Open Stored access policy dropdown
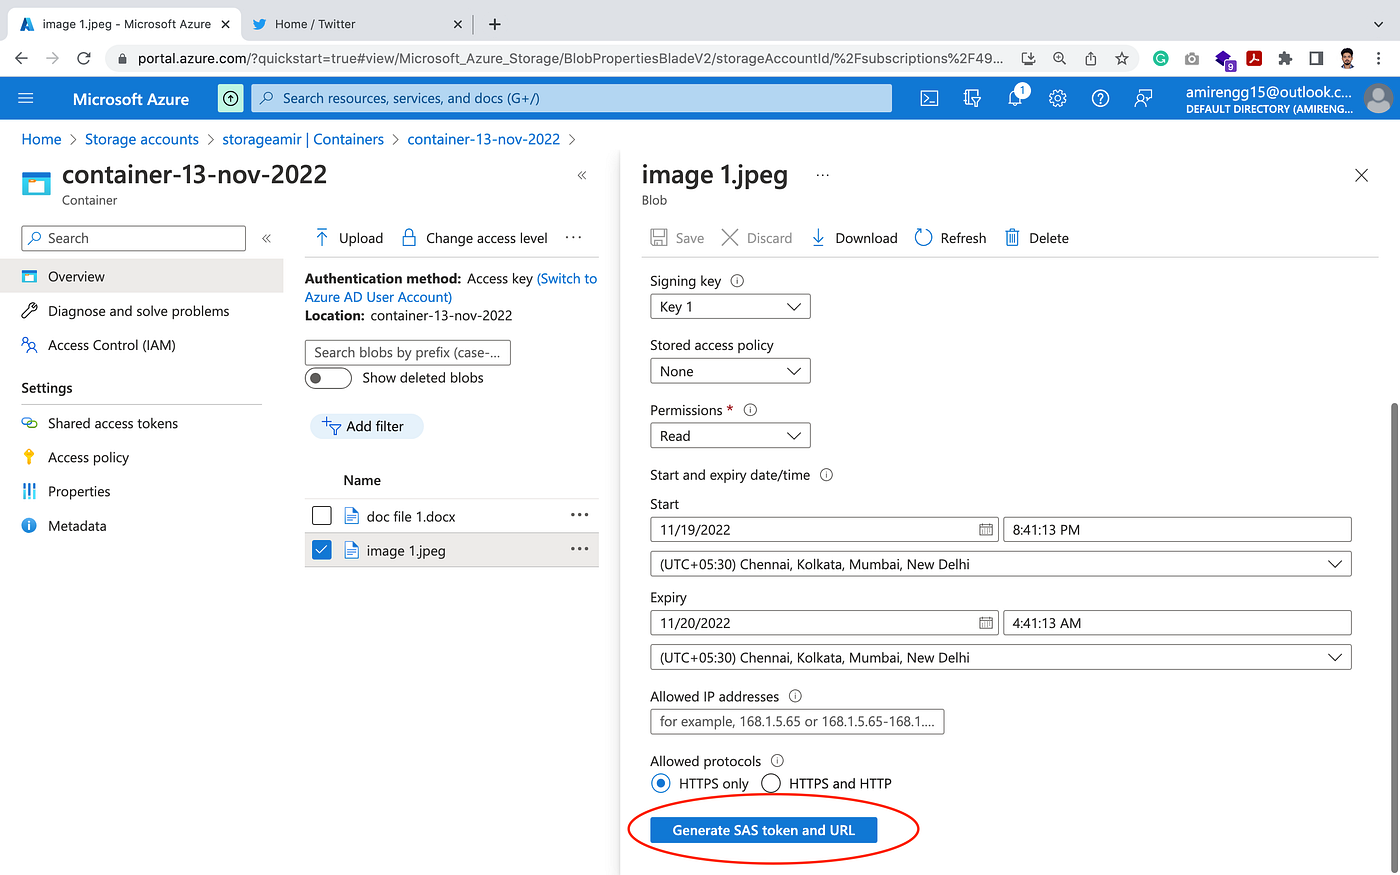Screen dimensions: 1400x875 pyautogui.click(x=730, y=371)
